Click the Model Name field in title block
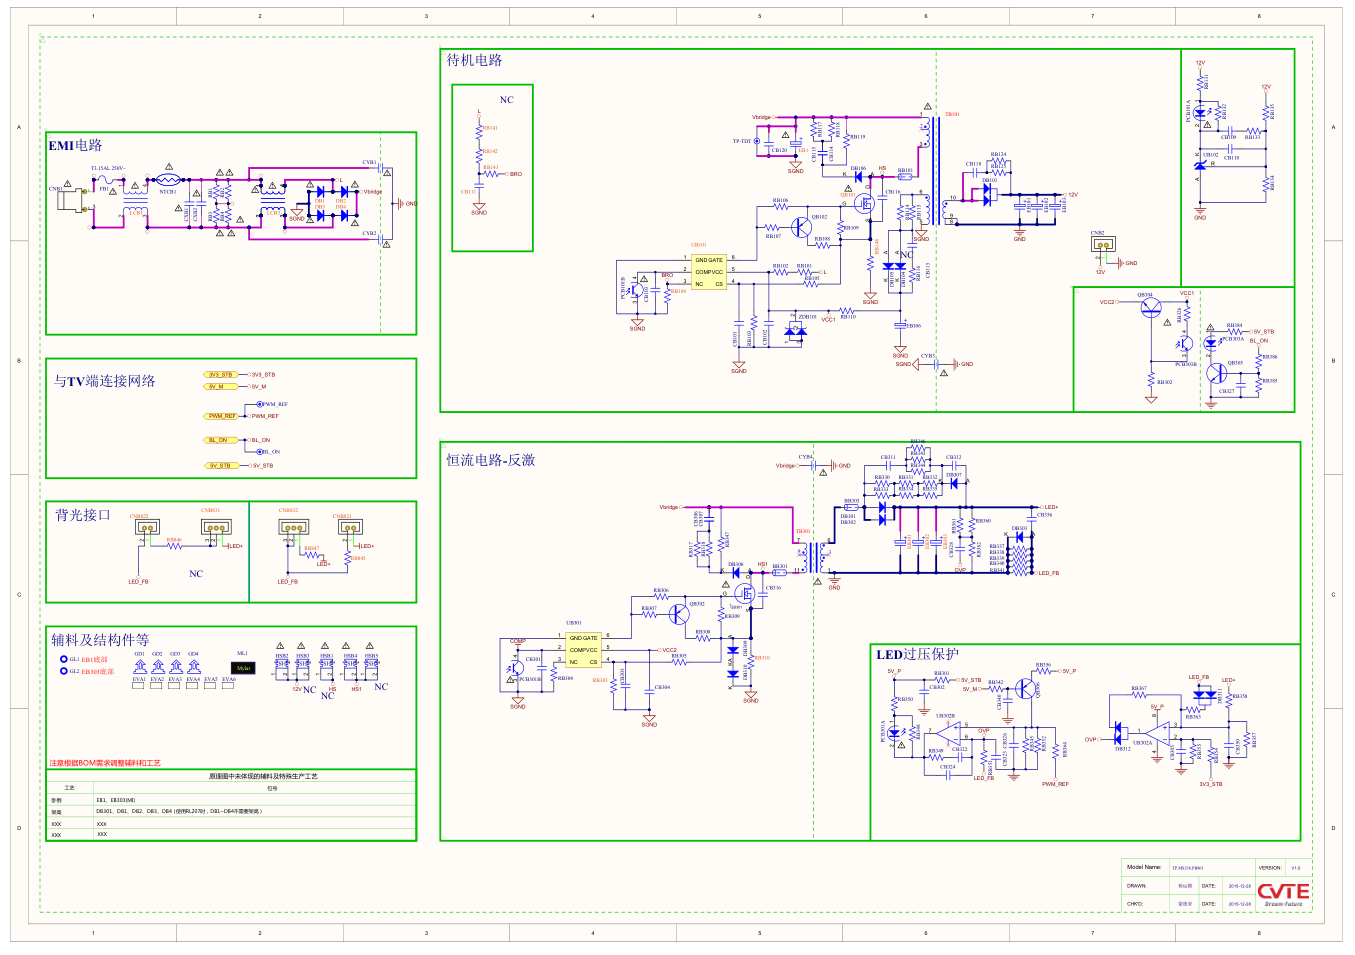This screenshot has height=955, width=1355. tap(1144, 867)
